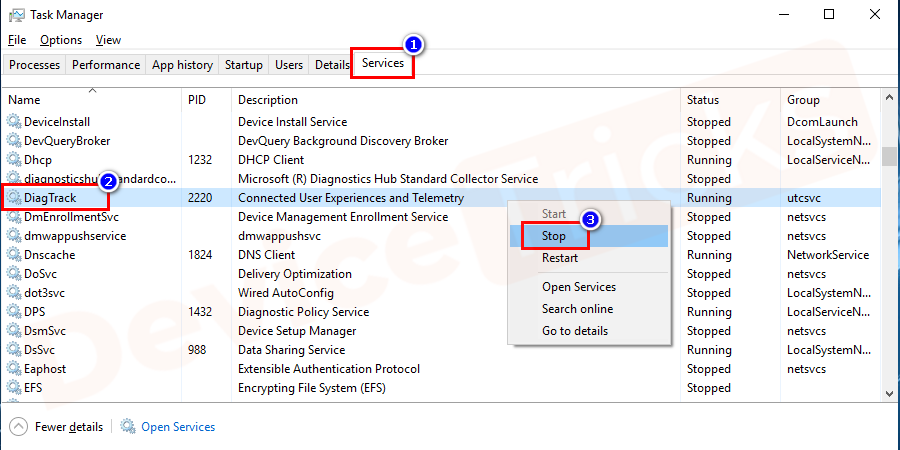This screenshot has width=900, height=450.
Task: Collapse view with Fewer details arrow
Action: 18,426
